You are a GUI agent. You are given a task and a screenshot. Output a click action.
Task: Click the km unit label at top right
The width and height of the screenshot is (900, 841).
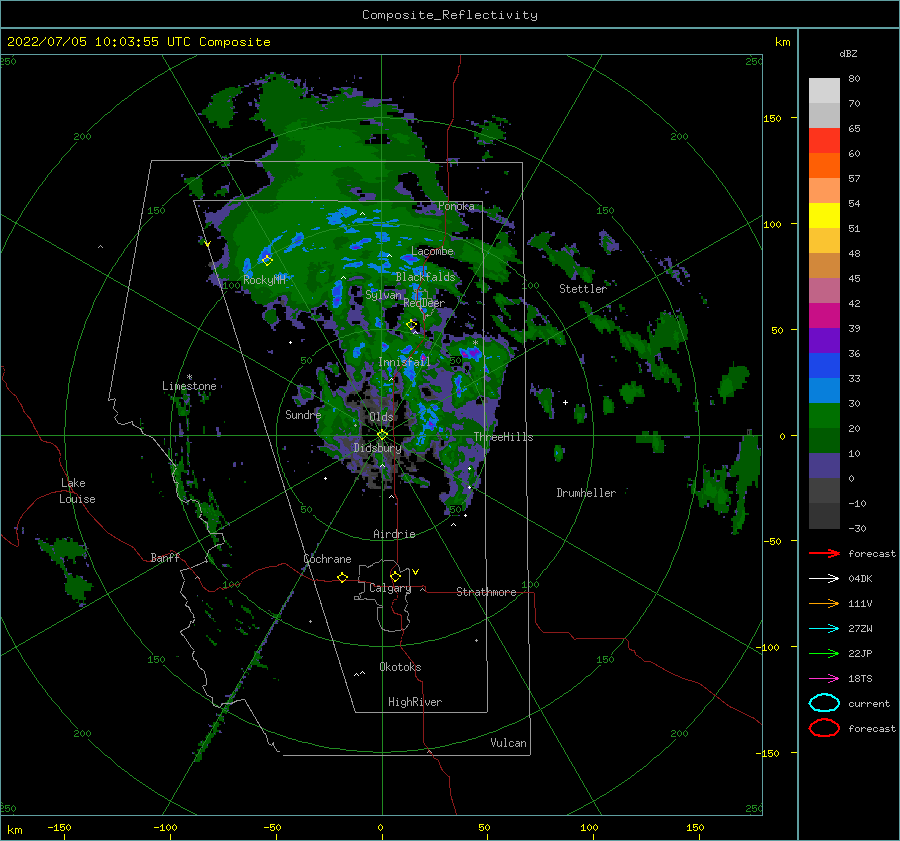click(782, 42)
